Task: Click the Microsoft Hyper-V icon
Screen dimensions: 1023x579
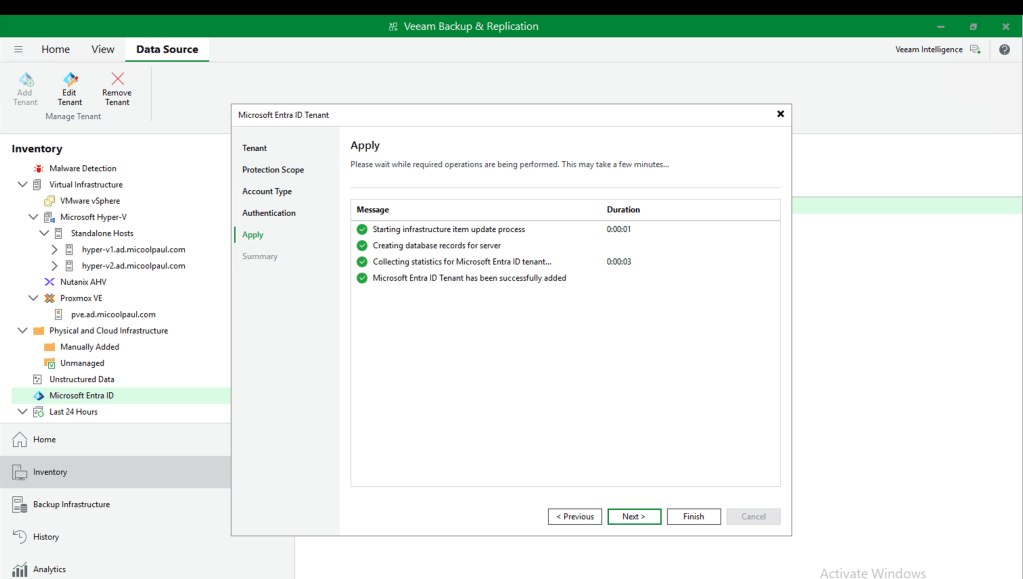Action: [x=49, y=217]
